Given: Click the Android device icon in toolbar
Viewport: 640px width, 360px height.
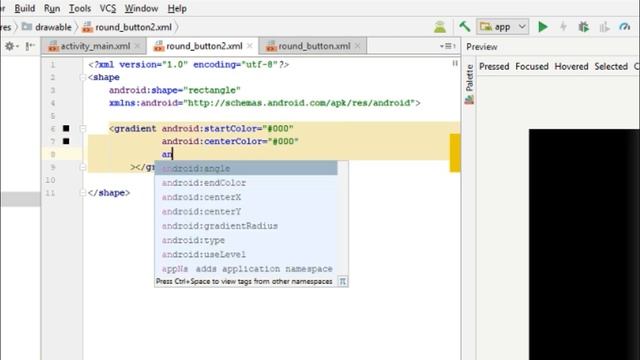Looking at the screenshot, I should [x=440, y=27].
